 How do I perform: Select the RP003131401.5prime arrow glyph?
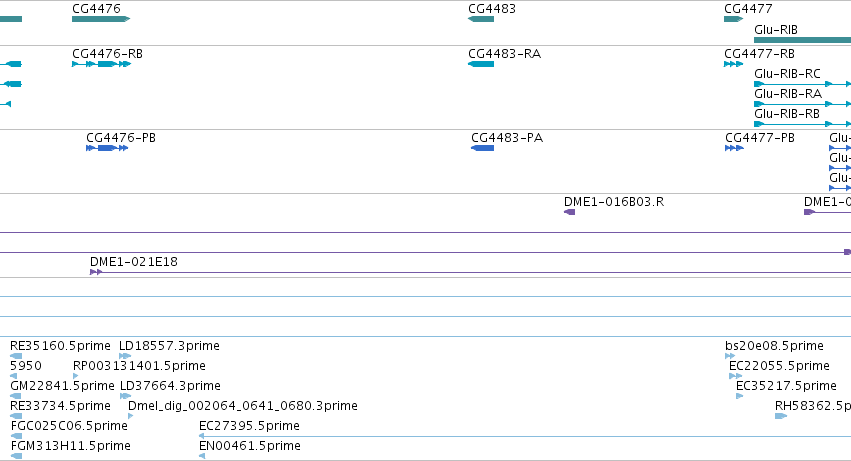coord(75,376)
